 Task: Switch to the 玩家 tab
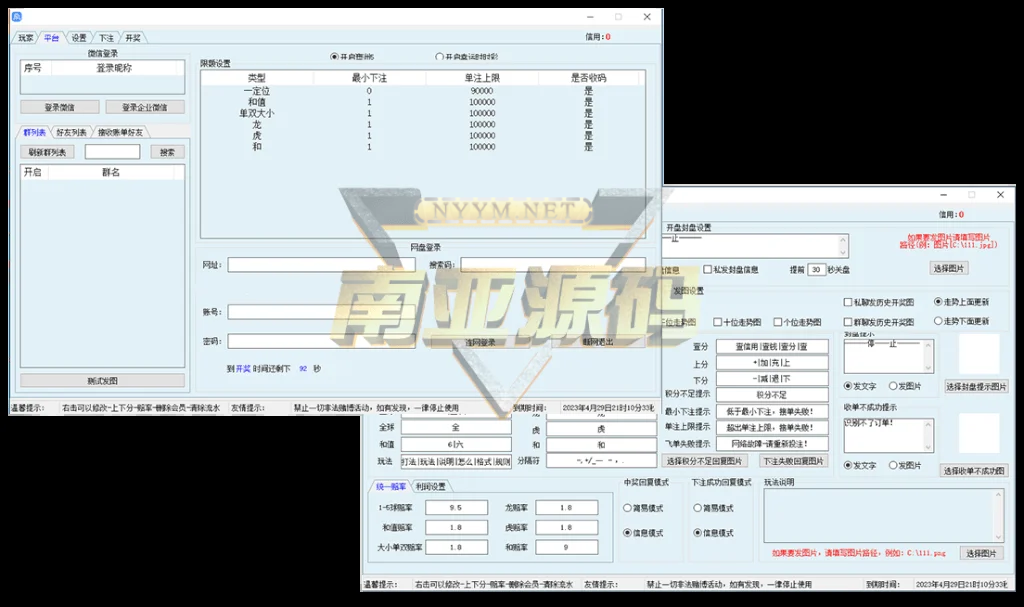click(x=26, y=38)
